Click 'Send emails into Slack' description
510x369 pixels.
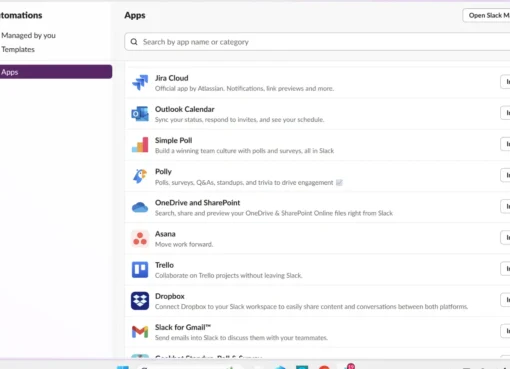tap(241, 338)
